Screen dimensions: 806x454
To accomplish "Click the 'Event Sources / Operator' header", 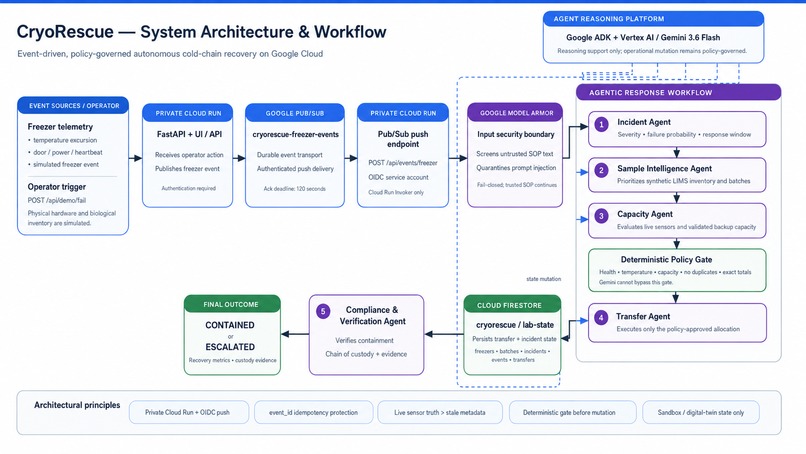I will (74, 105).
